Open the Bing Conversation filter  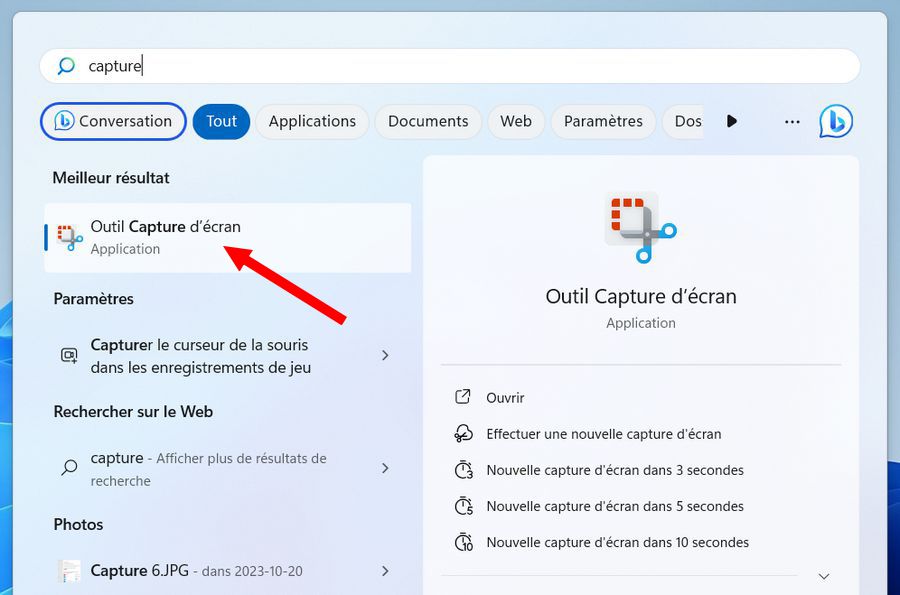point(113,121)
